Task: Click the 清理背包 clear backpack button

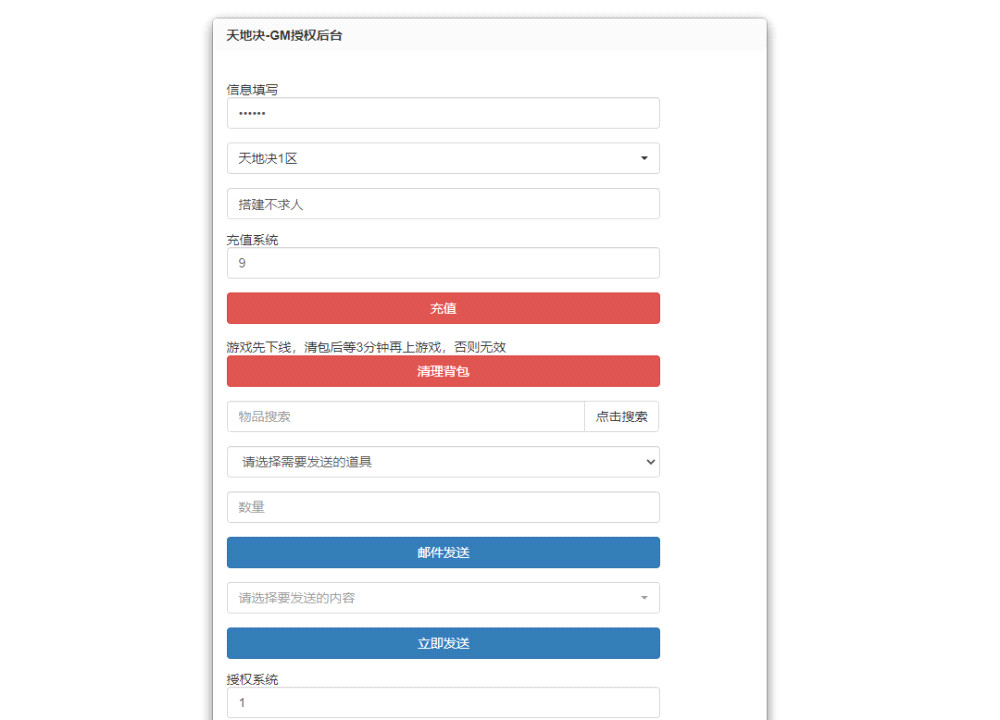Action: (443, 371)
